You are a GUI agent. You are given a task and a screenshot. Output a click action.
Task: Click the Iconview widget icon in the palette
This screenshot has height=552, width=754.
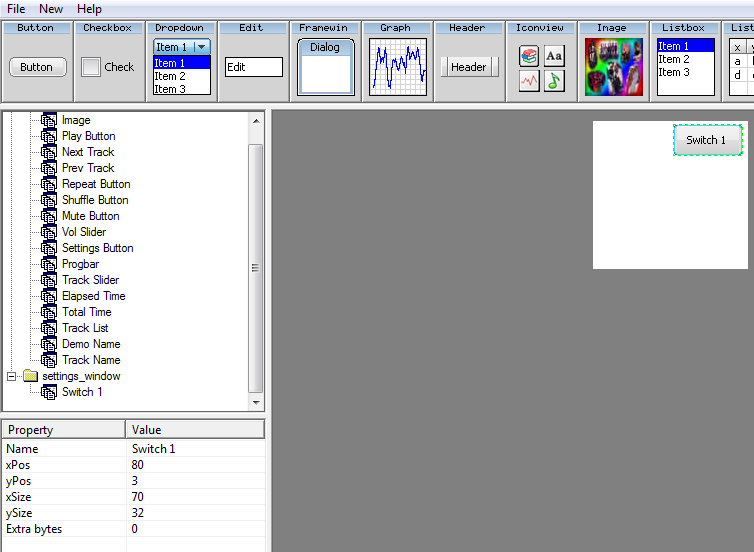click(541, 68)
